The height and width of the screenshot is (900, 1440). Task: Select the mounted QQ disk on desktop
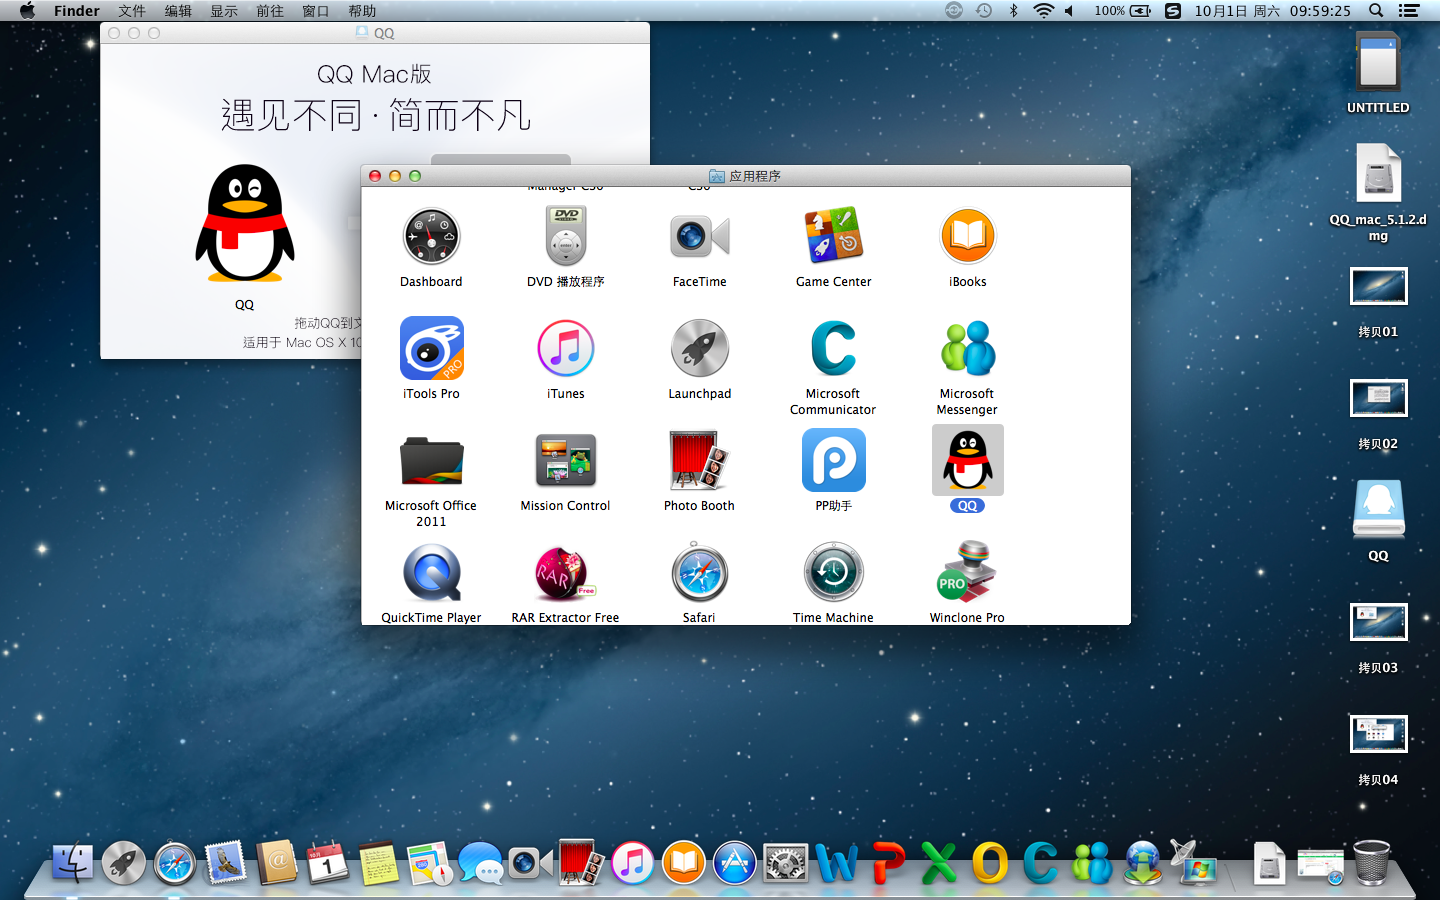(1378, 510)
